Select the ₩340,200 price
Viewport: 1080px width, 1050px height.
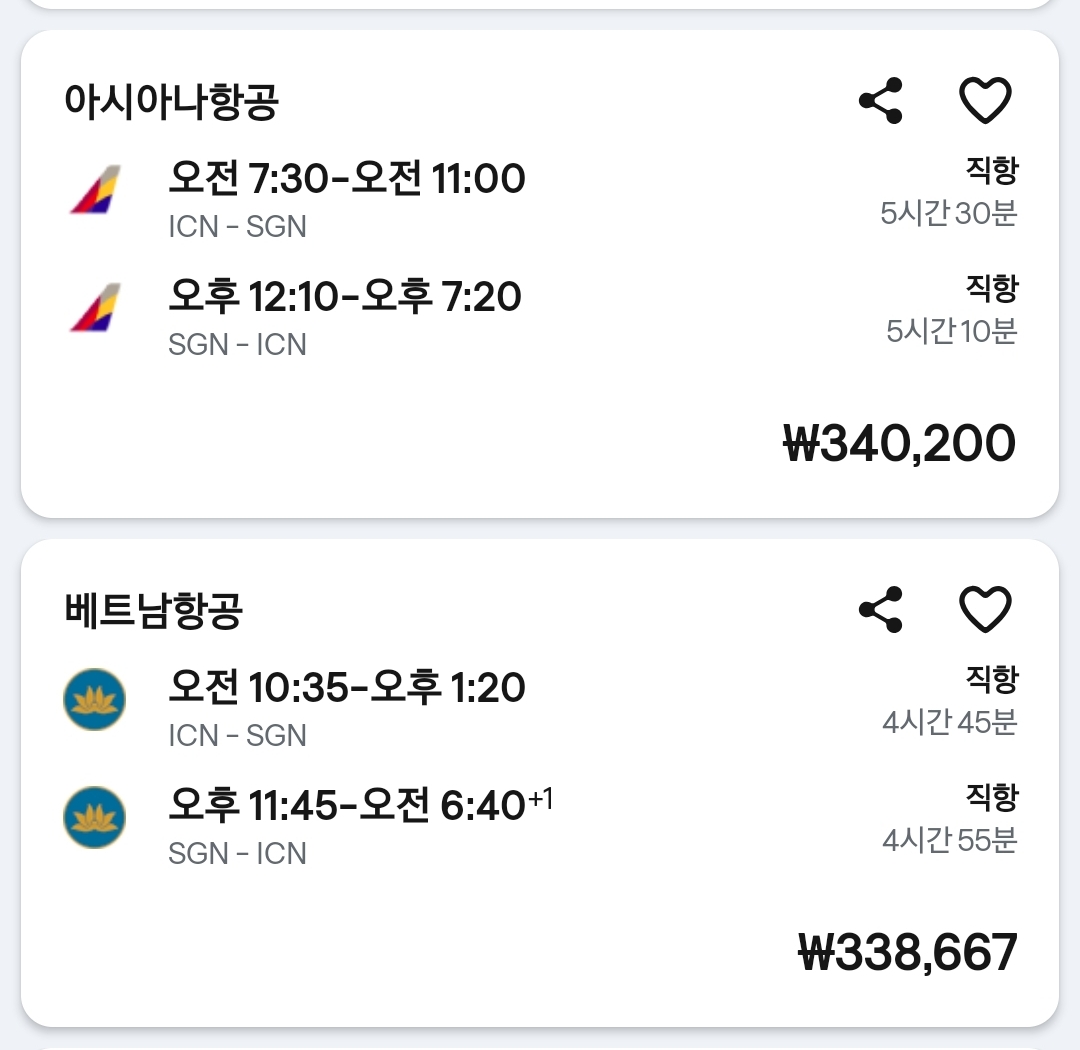[x=899, y=444]
